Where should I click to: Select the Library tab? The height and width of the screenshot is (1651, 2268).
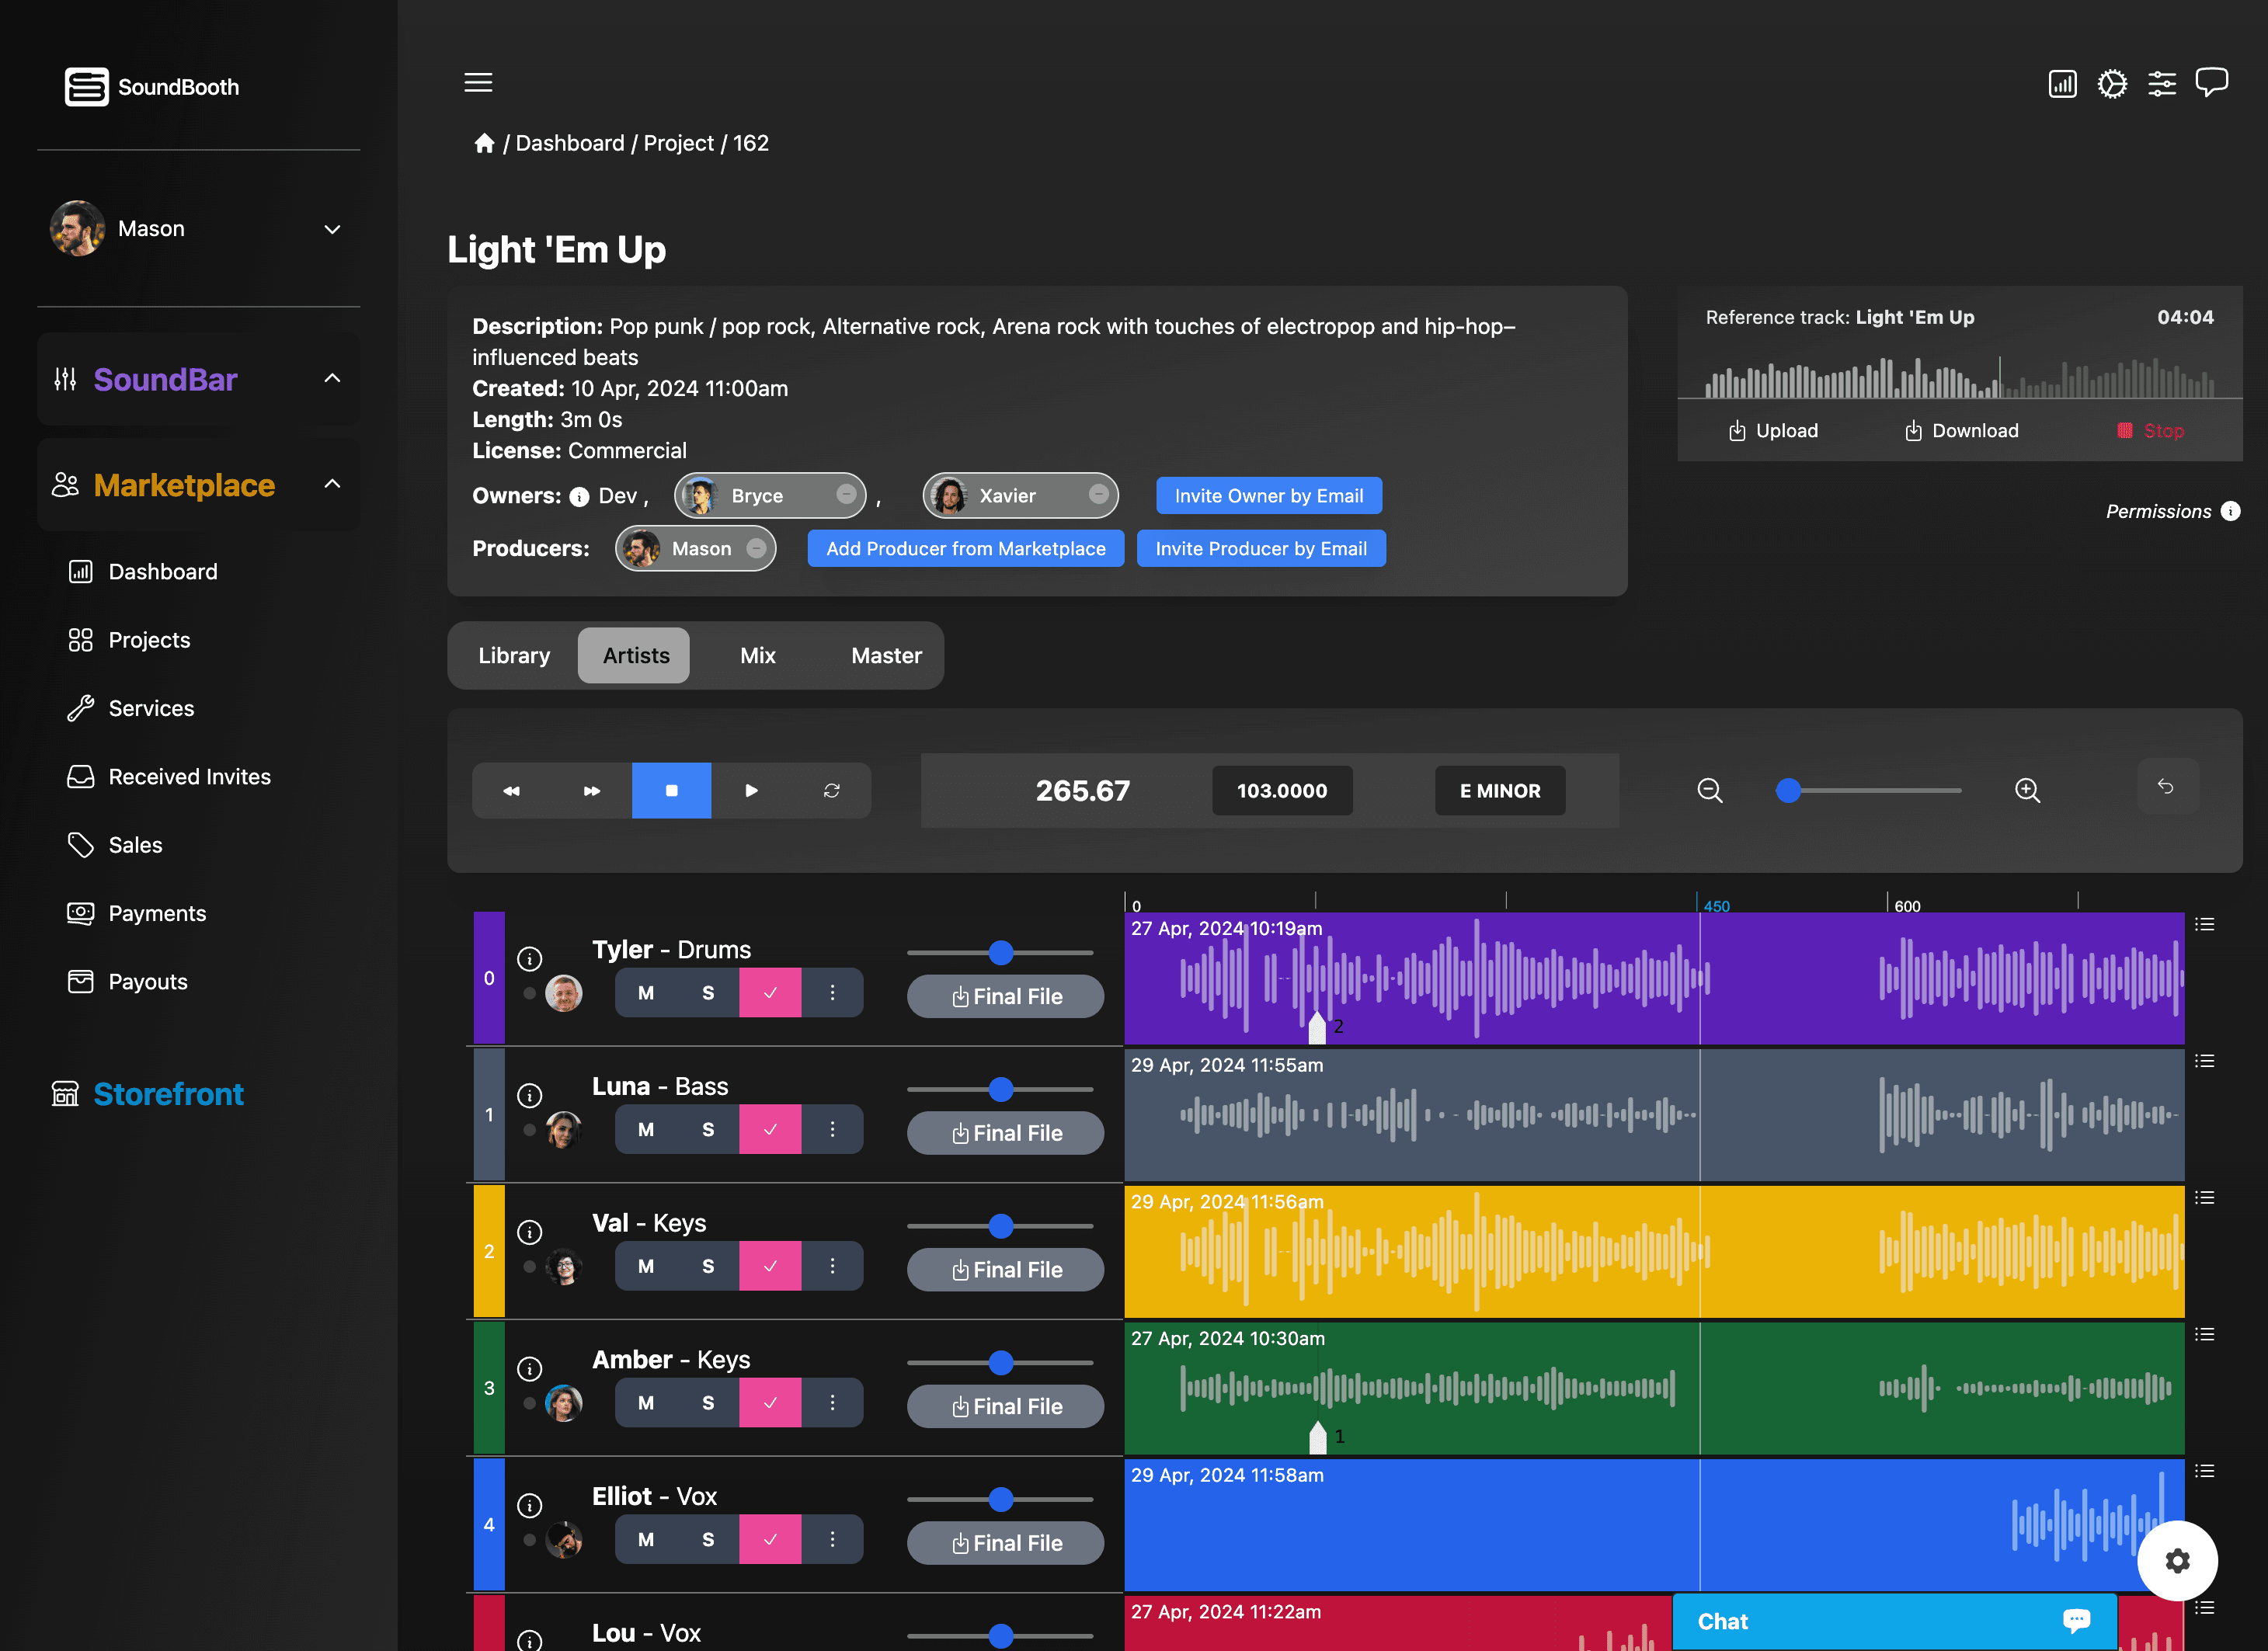514,655
